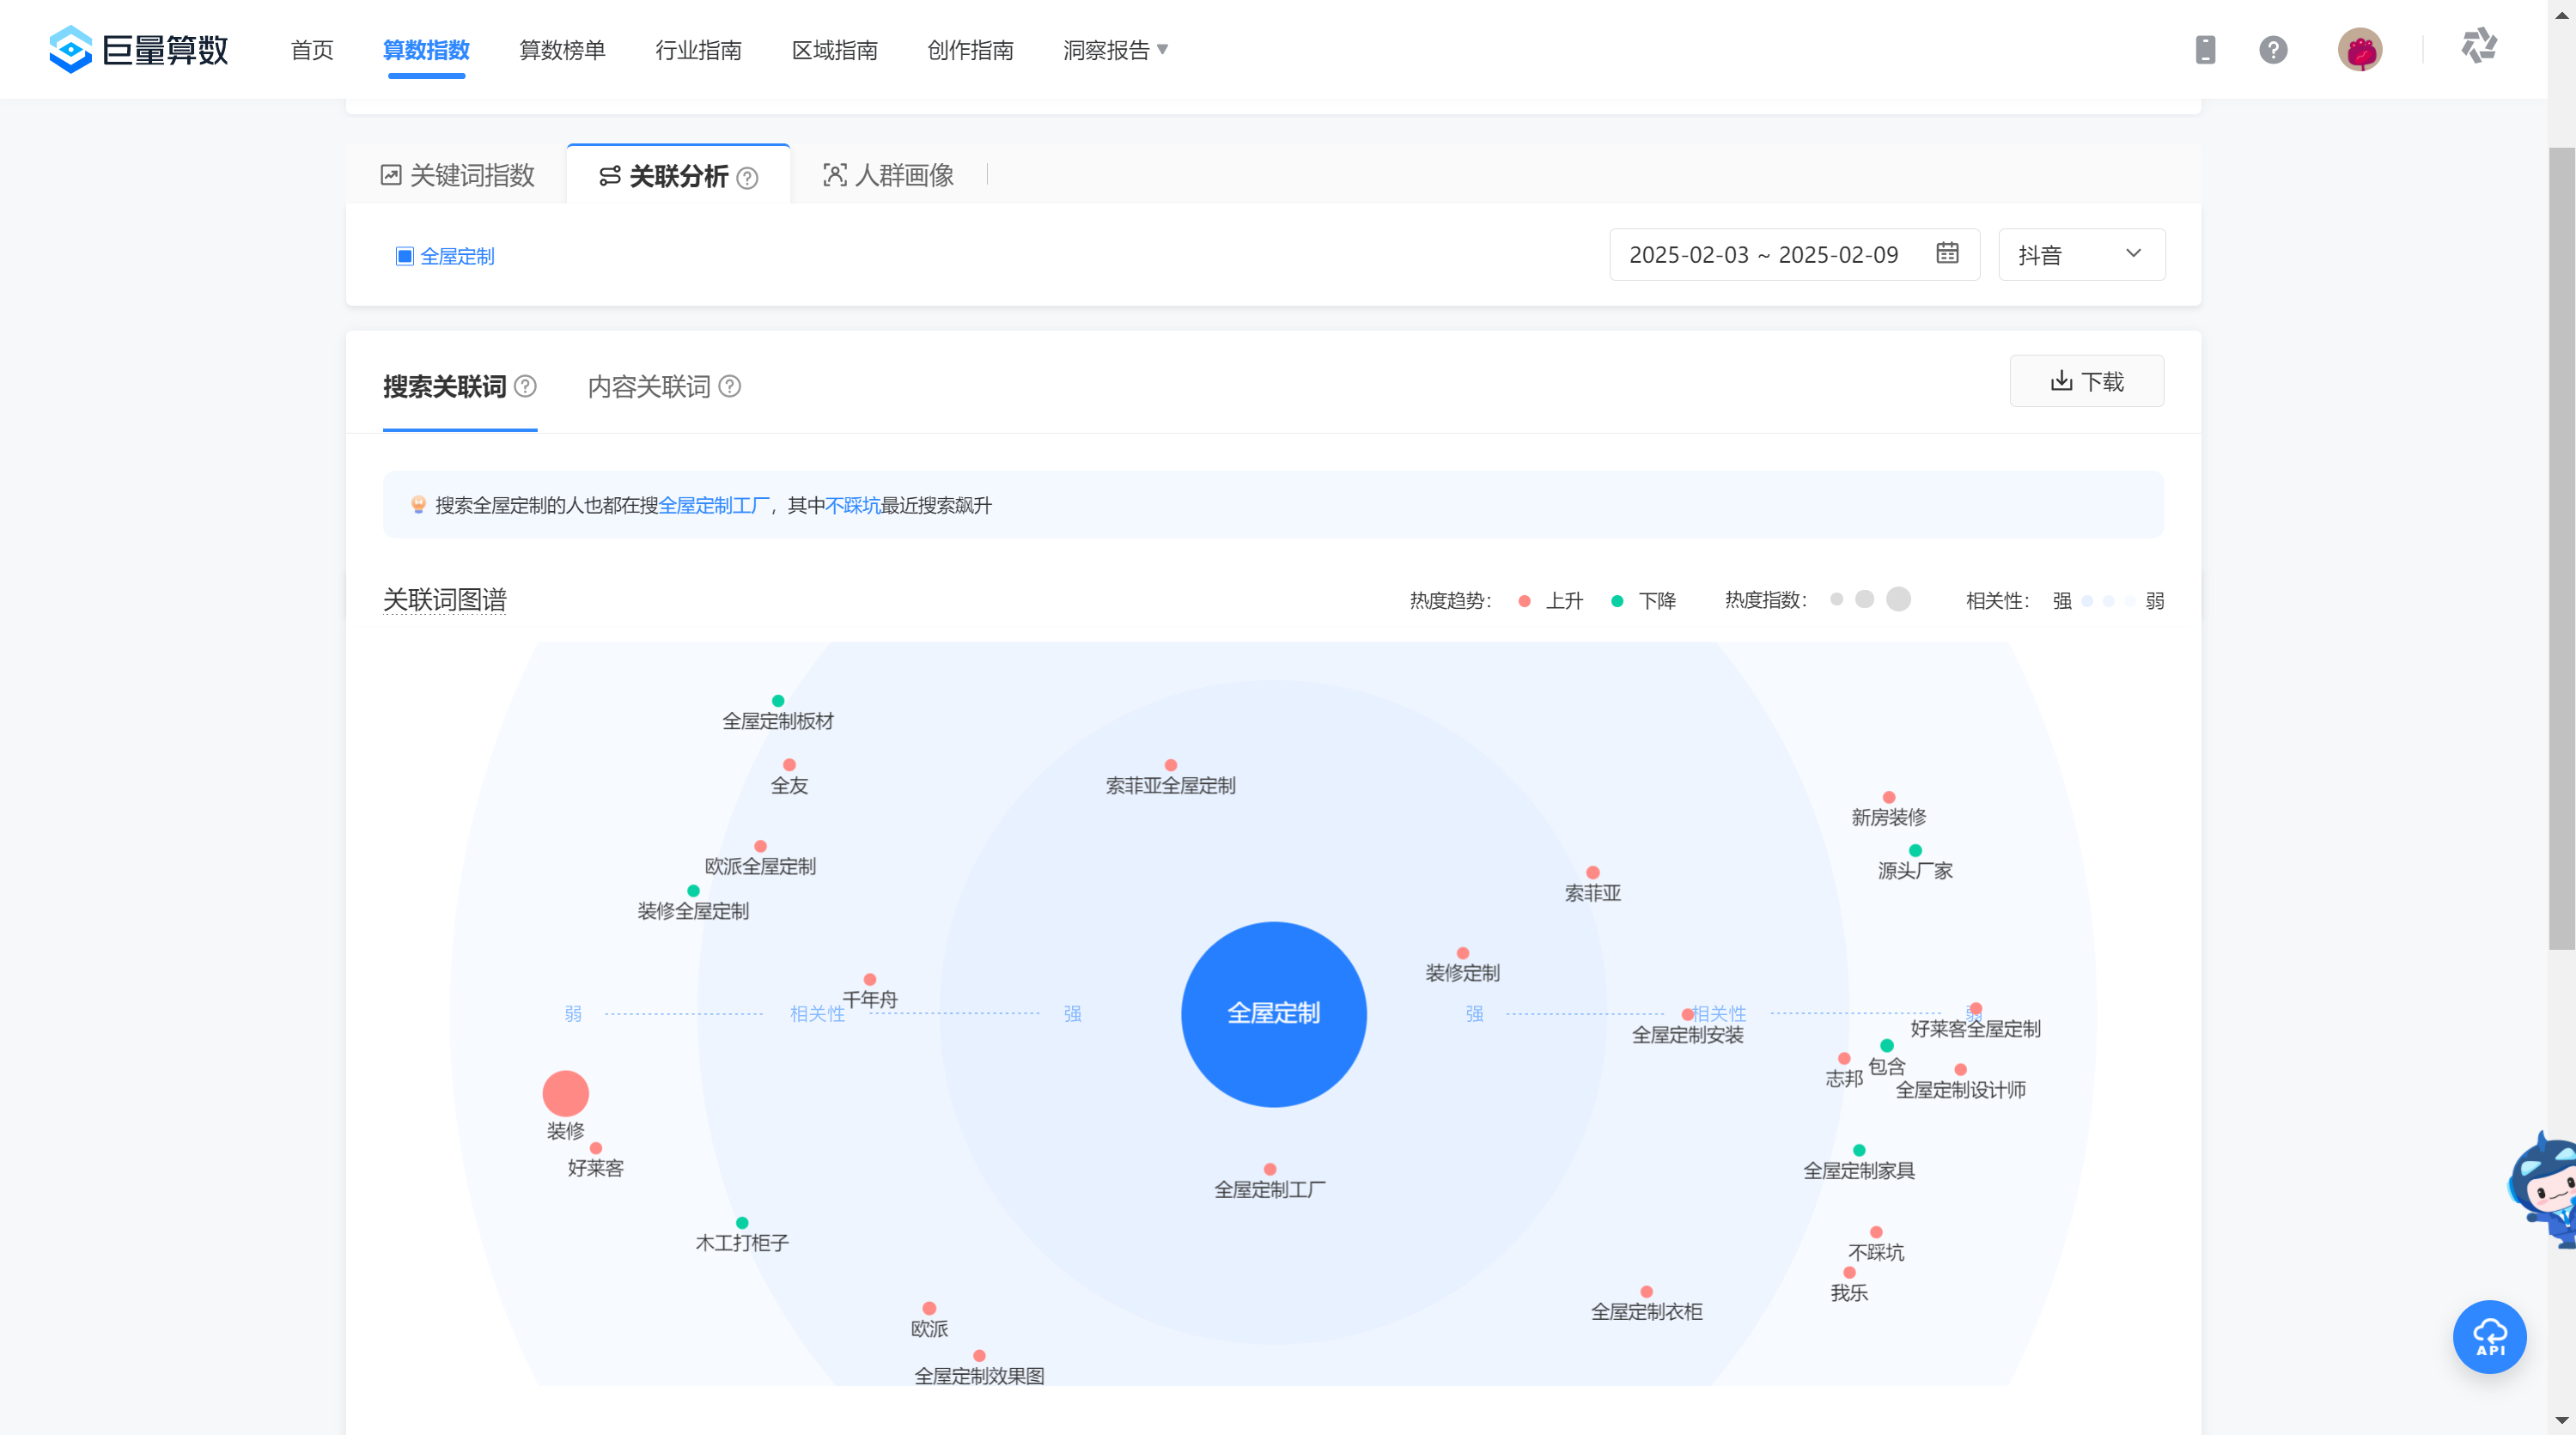The height and width of the screenshot is (1435, 2576).
Task: Toggle the 全屋定制 keyword checkbox
Action: (x=405, y=256)
